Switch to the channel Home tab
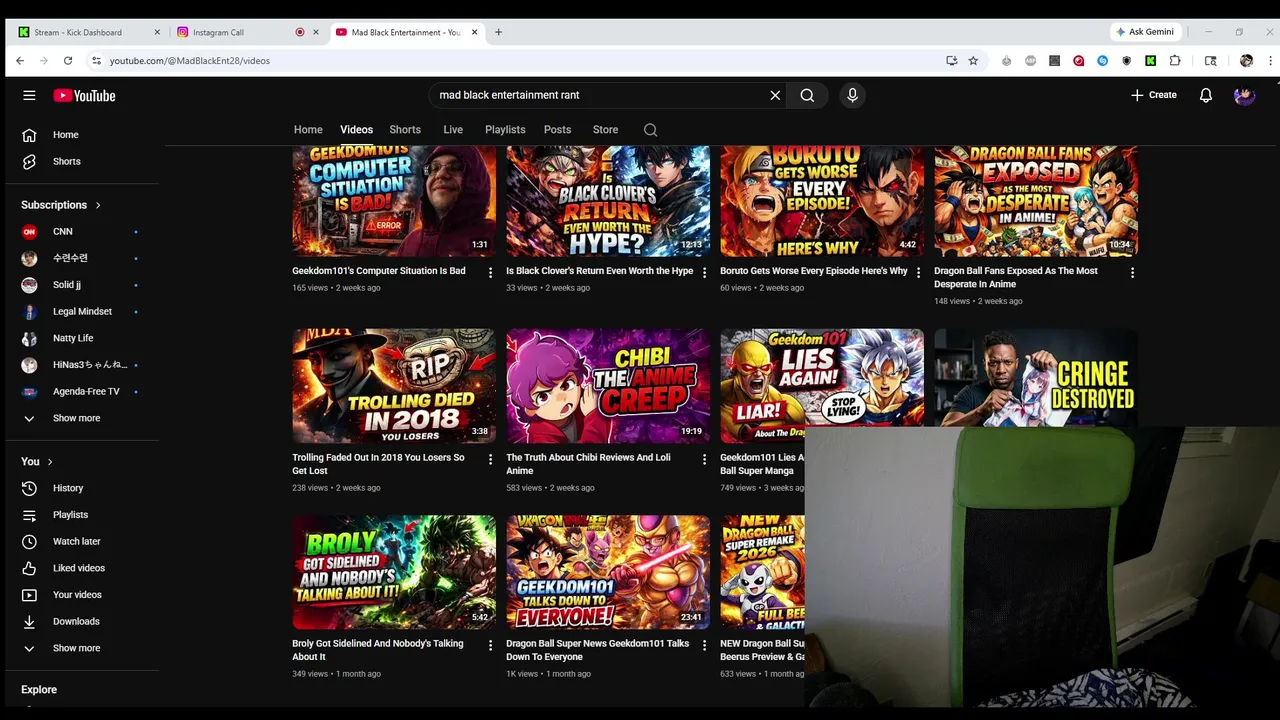Screen dimensions: 1280x720 (308, 130)
